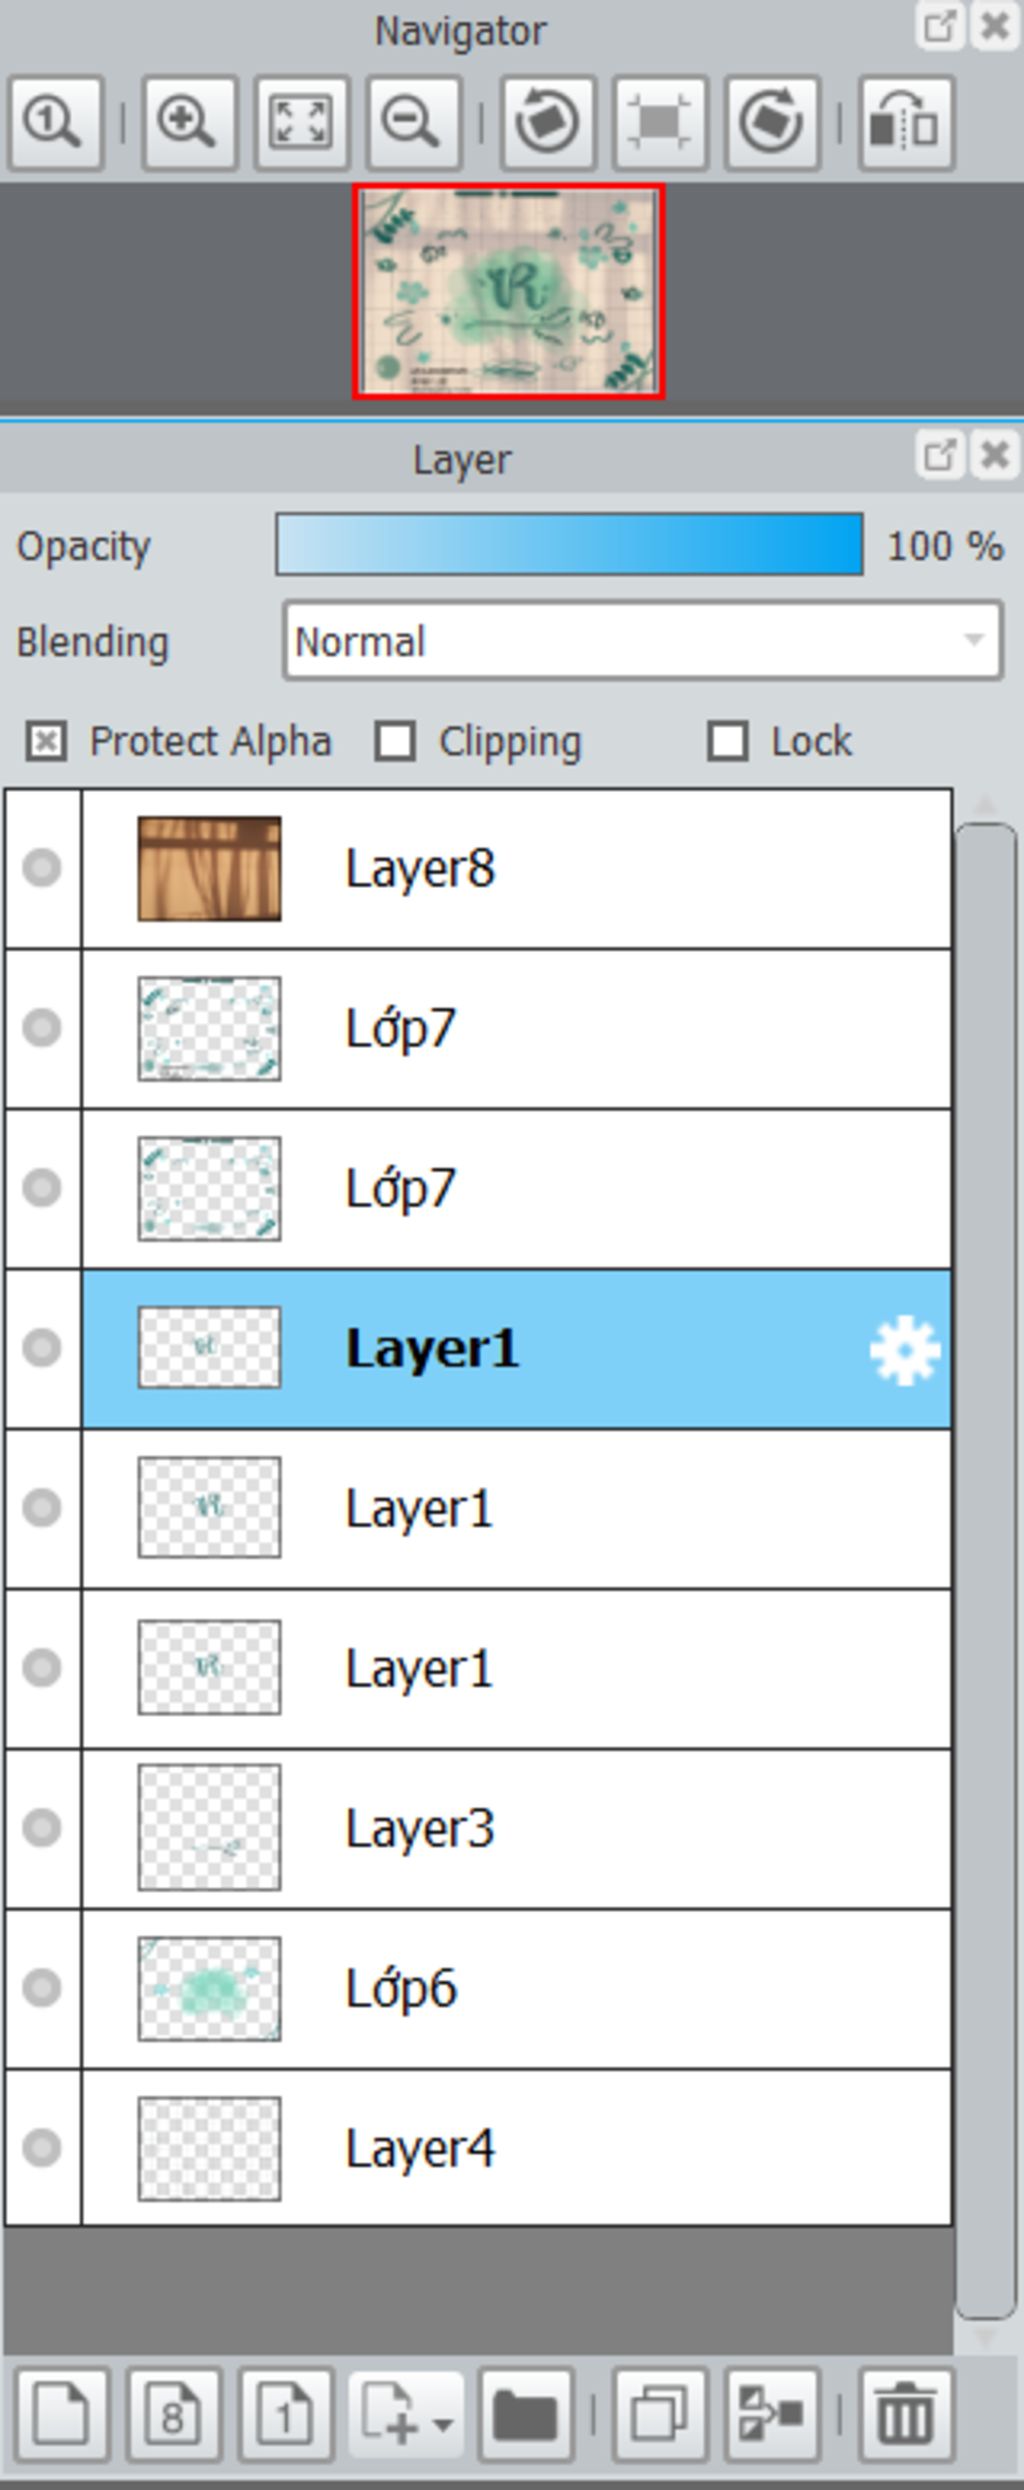Flip canvas view horizontally
Screen dimensions: 1024x2490
click(x=905, y=123)
